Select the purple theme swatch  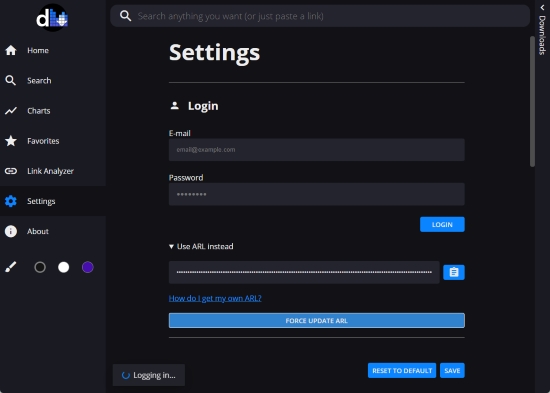click(88, 267)
